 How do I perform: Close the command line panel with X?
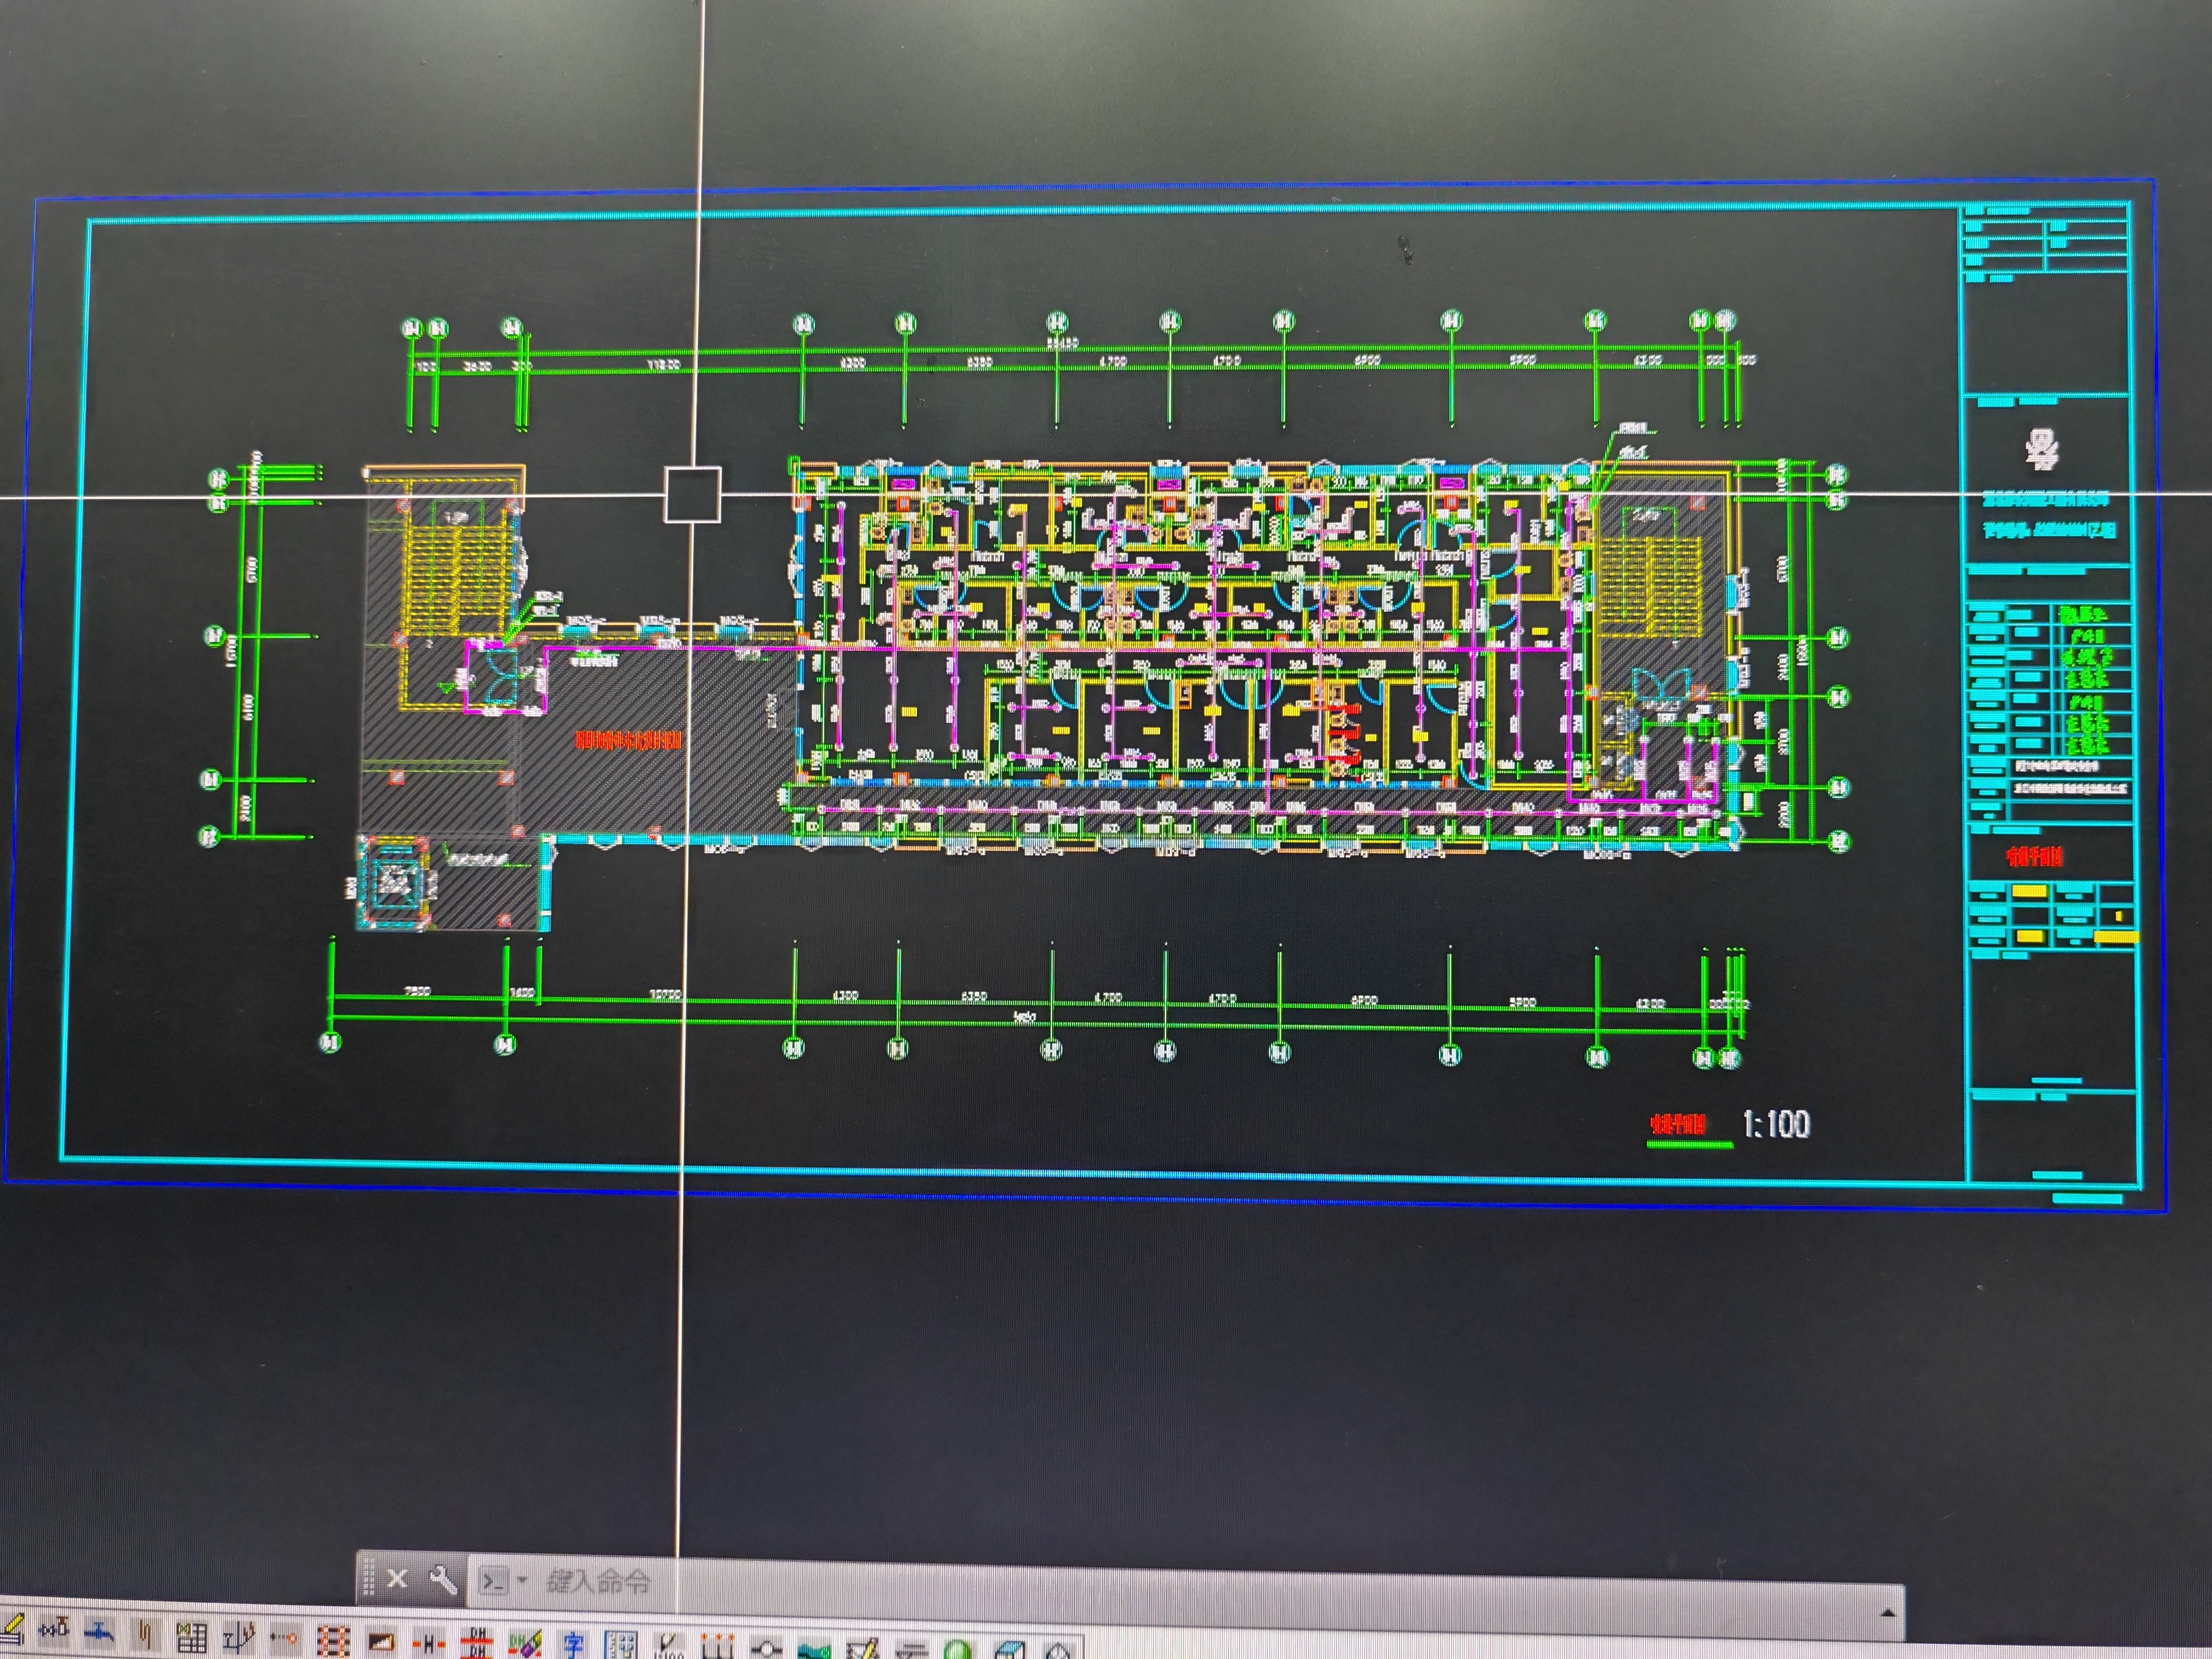397,1579
